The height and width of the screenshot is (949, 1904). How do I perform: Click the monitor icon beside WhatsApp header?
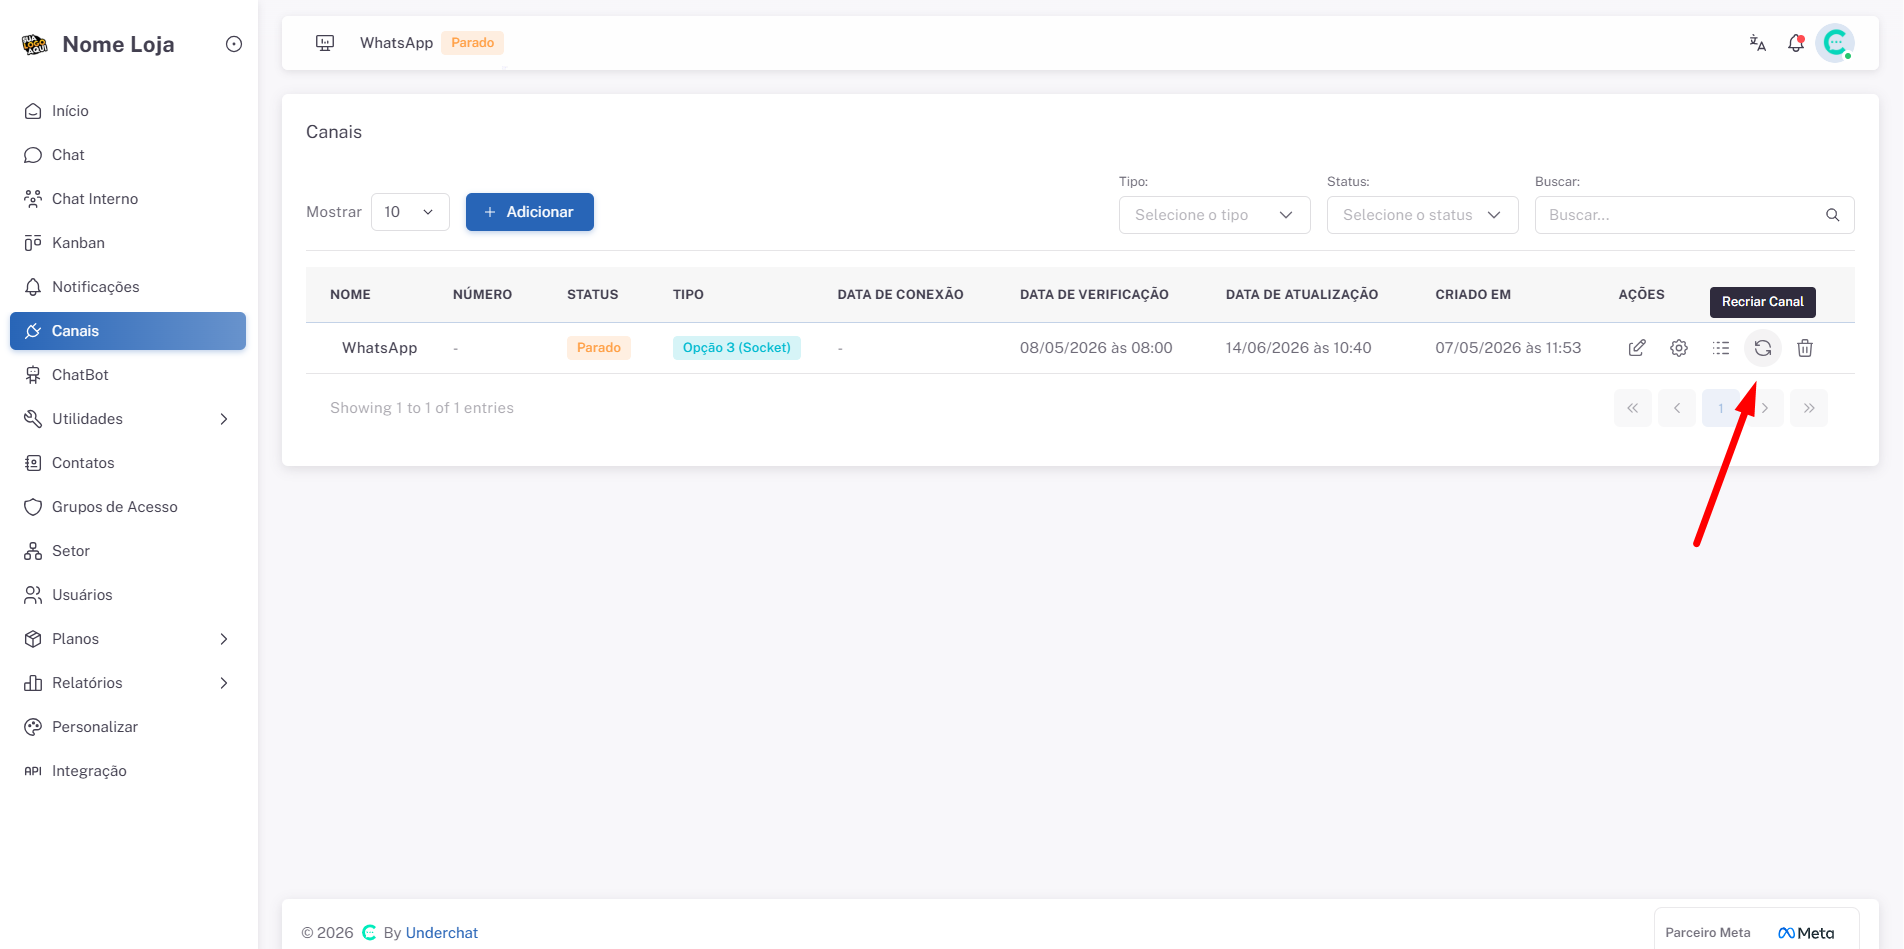[325, 43]
